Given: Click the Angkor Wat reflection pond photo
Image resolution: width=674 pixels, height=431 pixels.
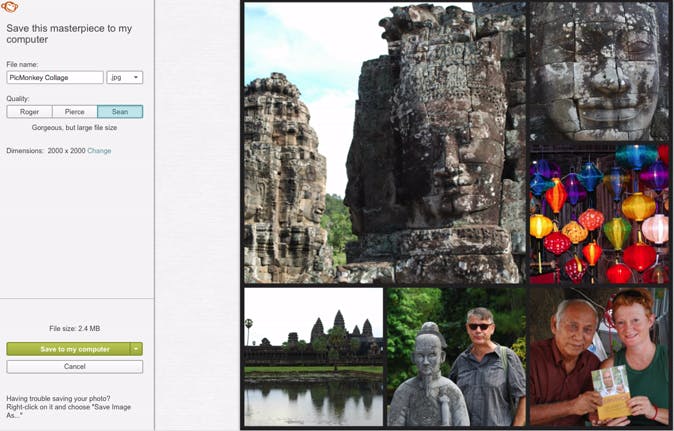Looking at the screenshot, I should 313,357.
